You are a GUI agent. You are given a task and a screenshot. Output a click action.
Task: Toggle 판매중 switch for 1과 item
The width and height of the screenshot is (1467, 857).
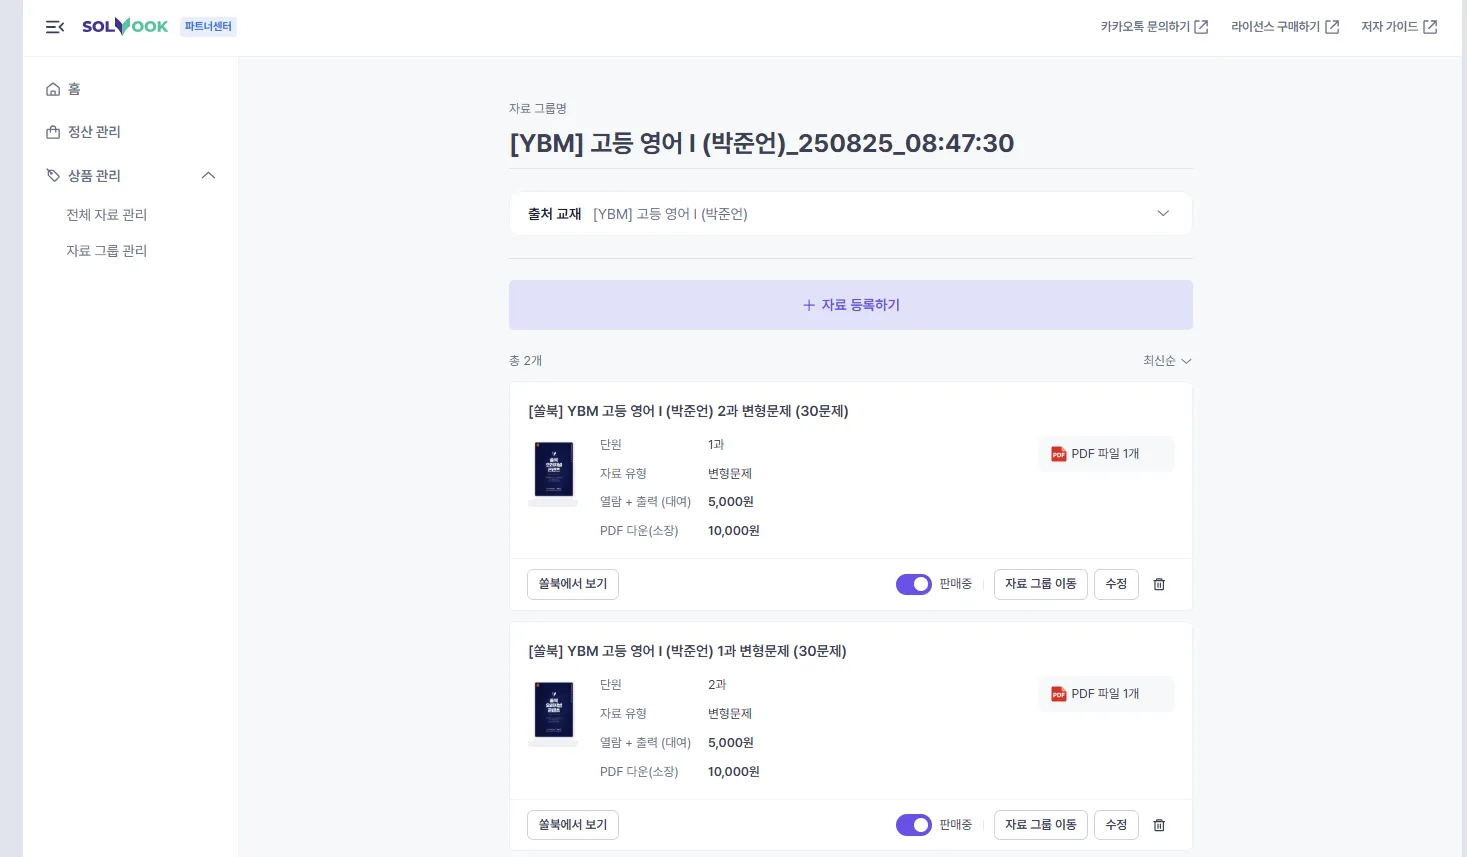(914, 825)
